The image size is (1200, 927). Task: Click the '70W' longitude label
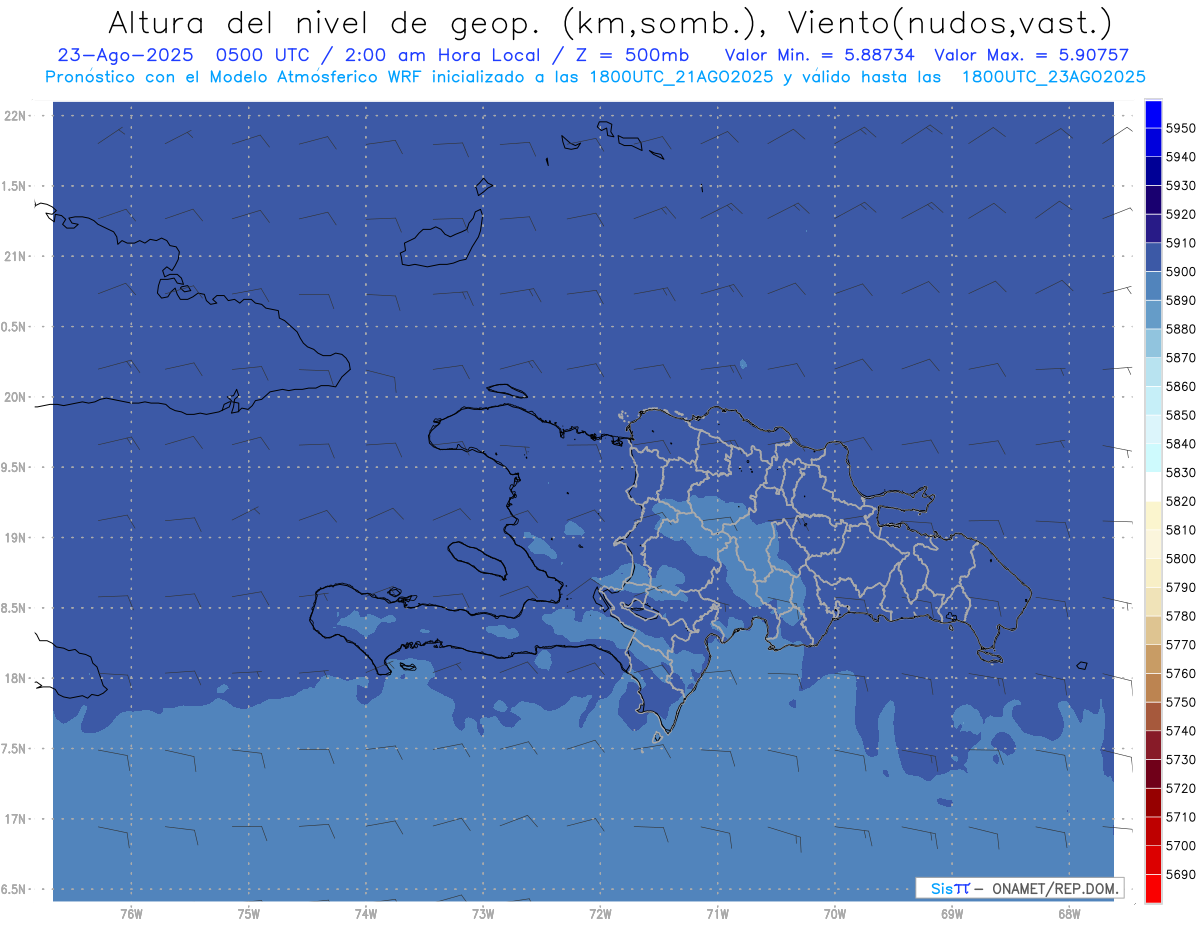[x=835, y=914]
